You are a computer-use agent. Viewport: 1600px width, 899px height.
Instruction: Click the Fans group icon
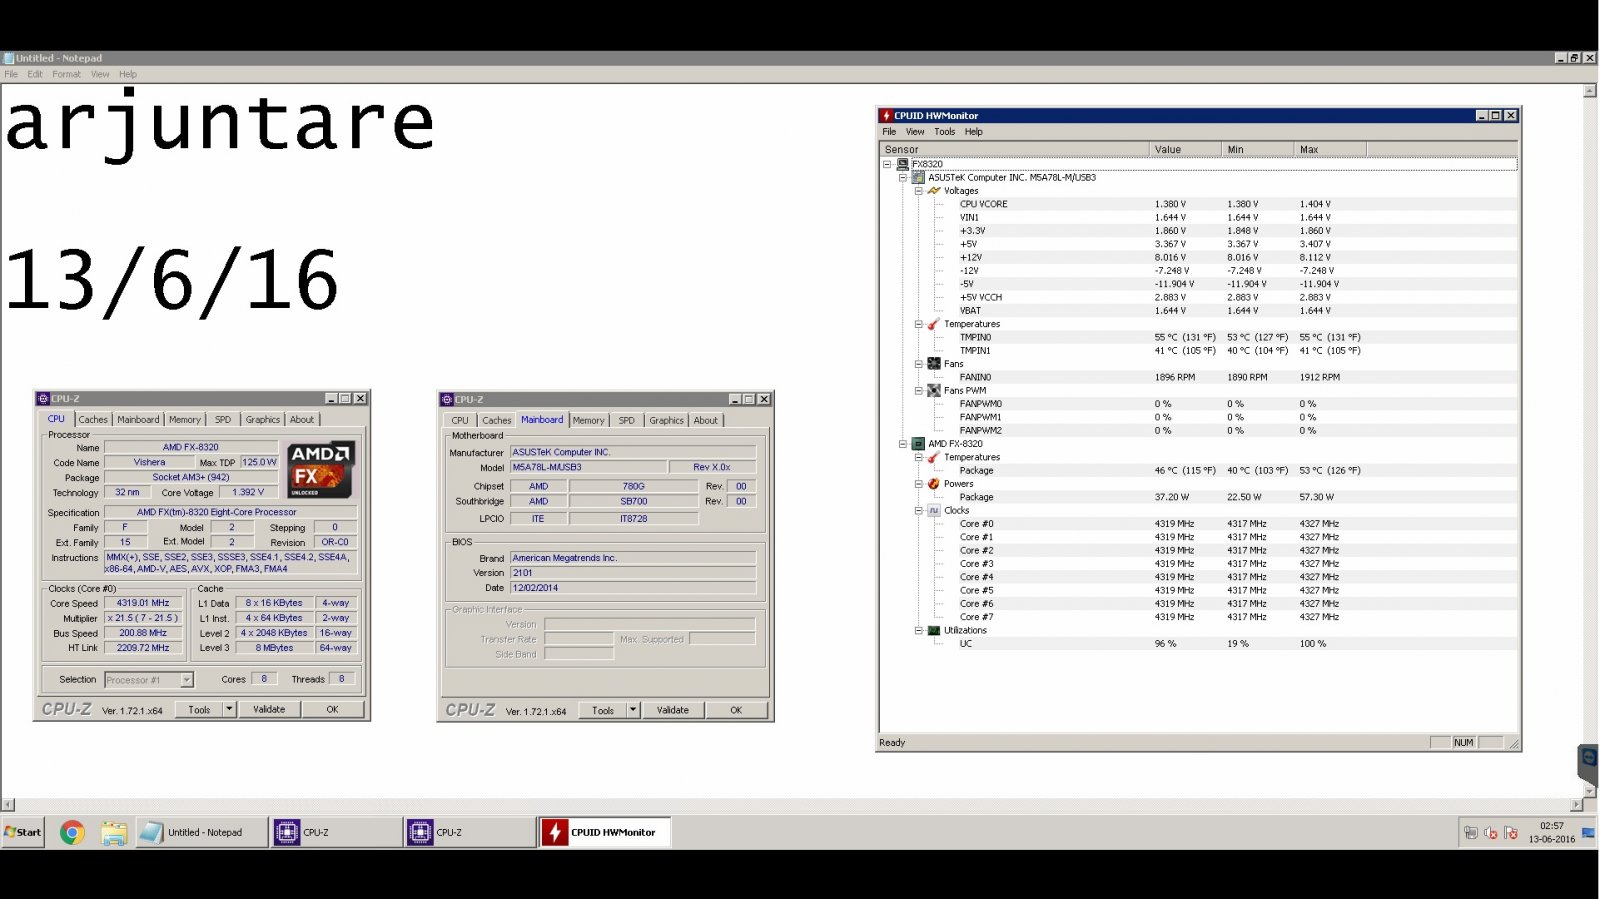tap(934, 364)
